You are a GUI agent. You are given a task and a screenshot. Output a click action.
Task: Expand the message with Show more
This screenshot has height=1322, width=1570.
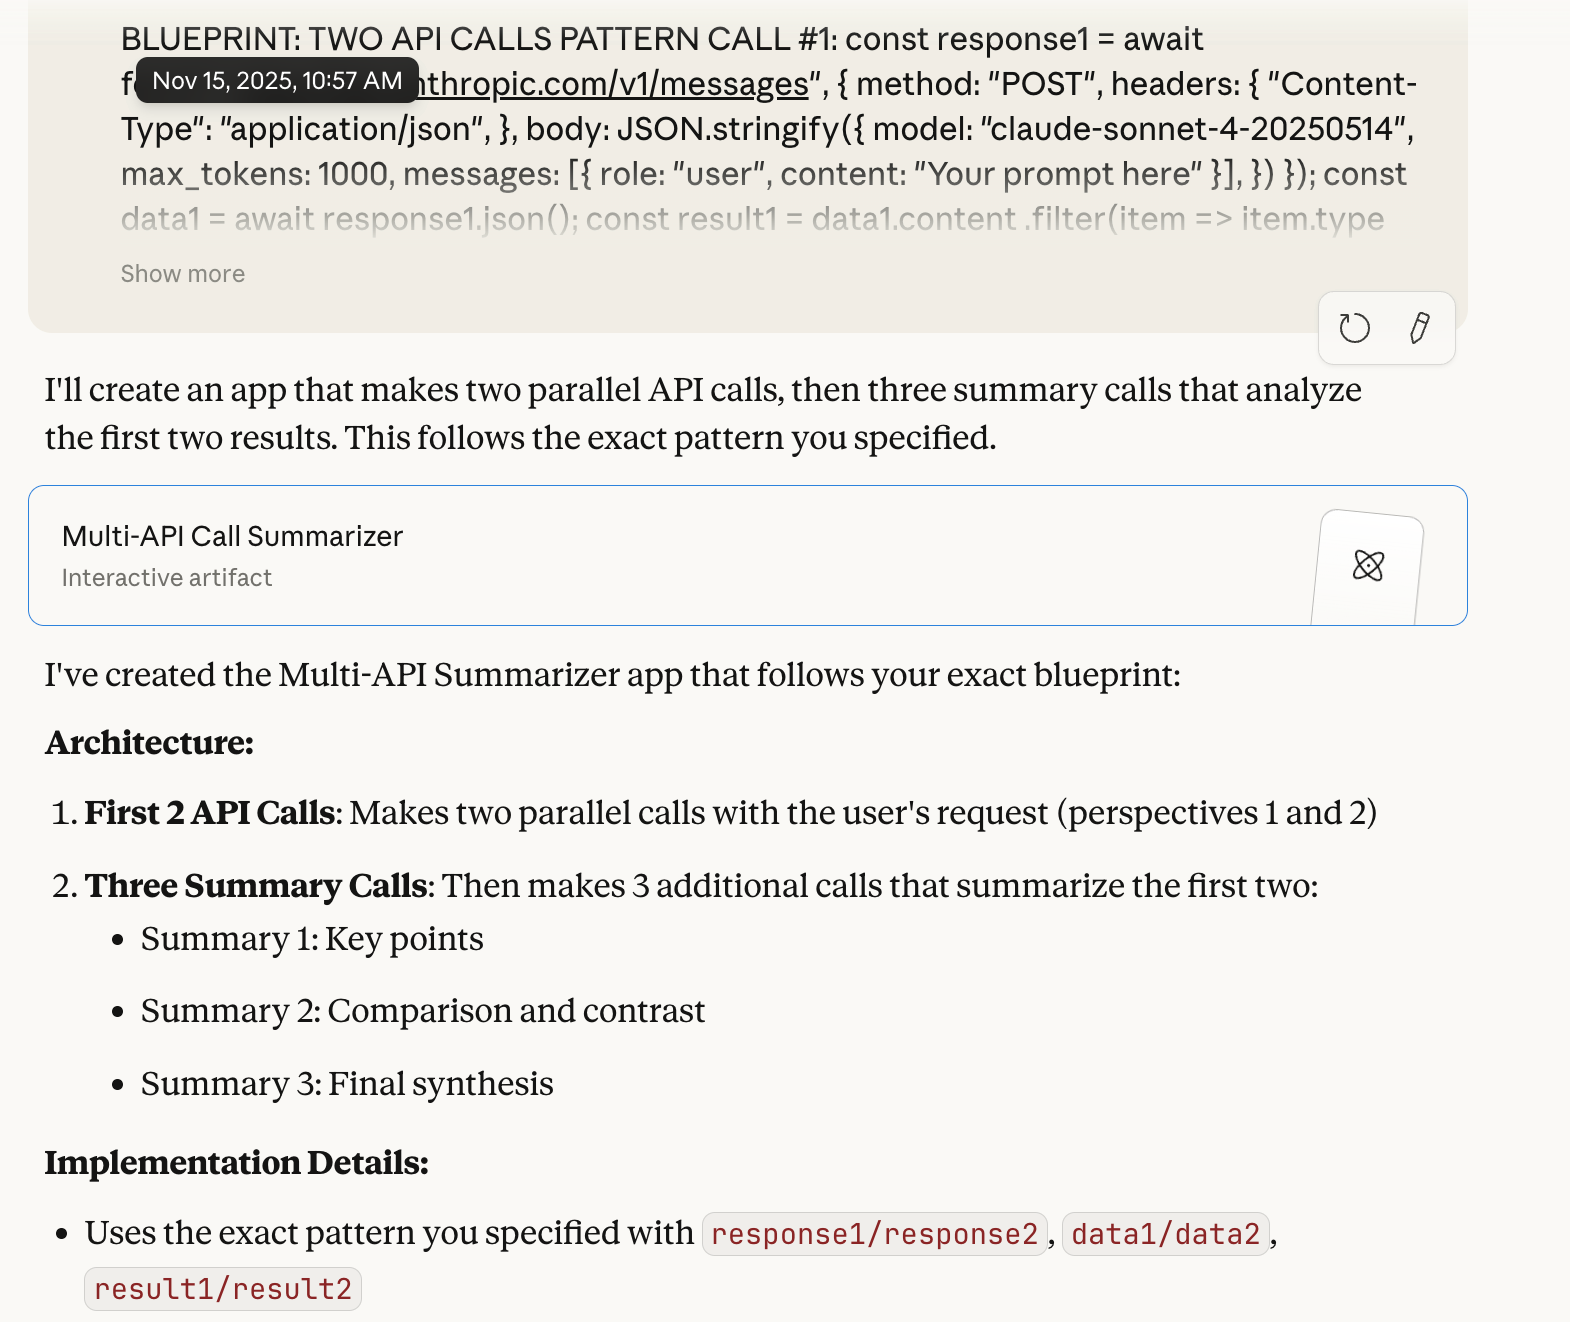click(183, 274)
